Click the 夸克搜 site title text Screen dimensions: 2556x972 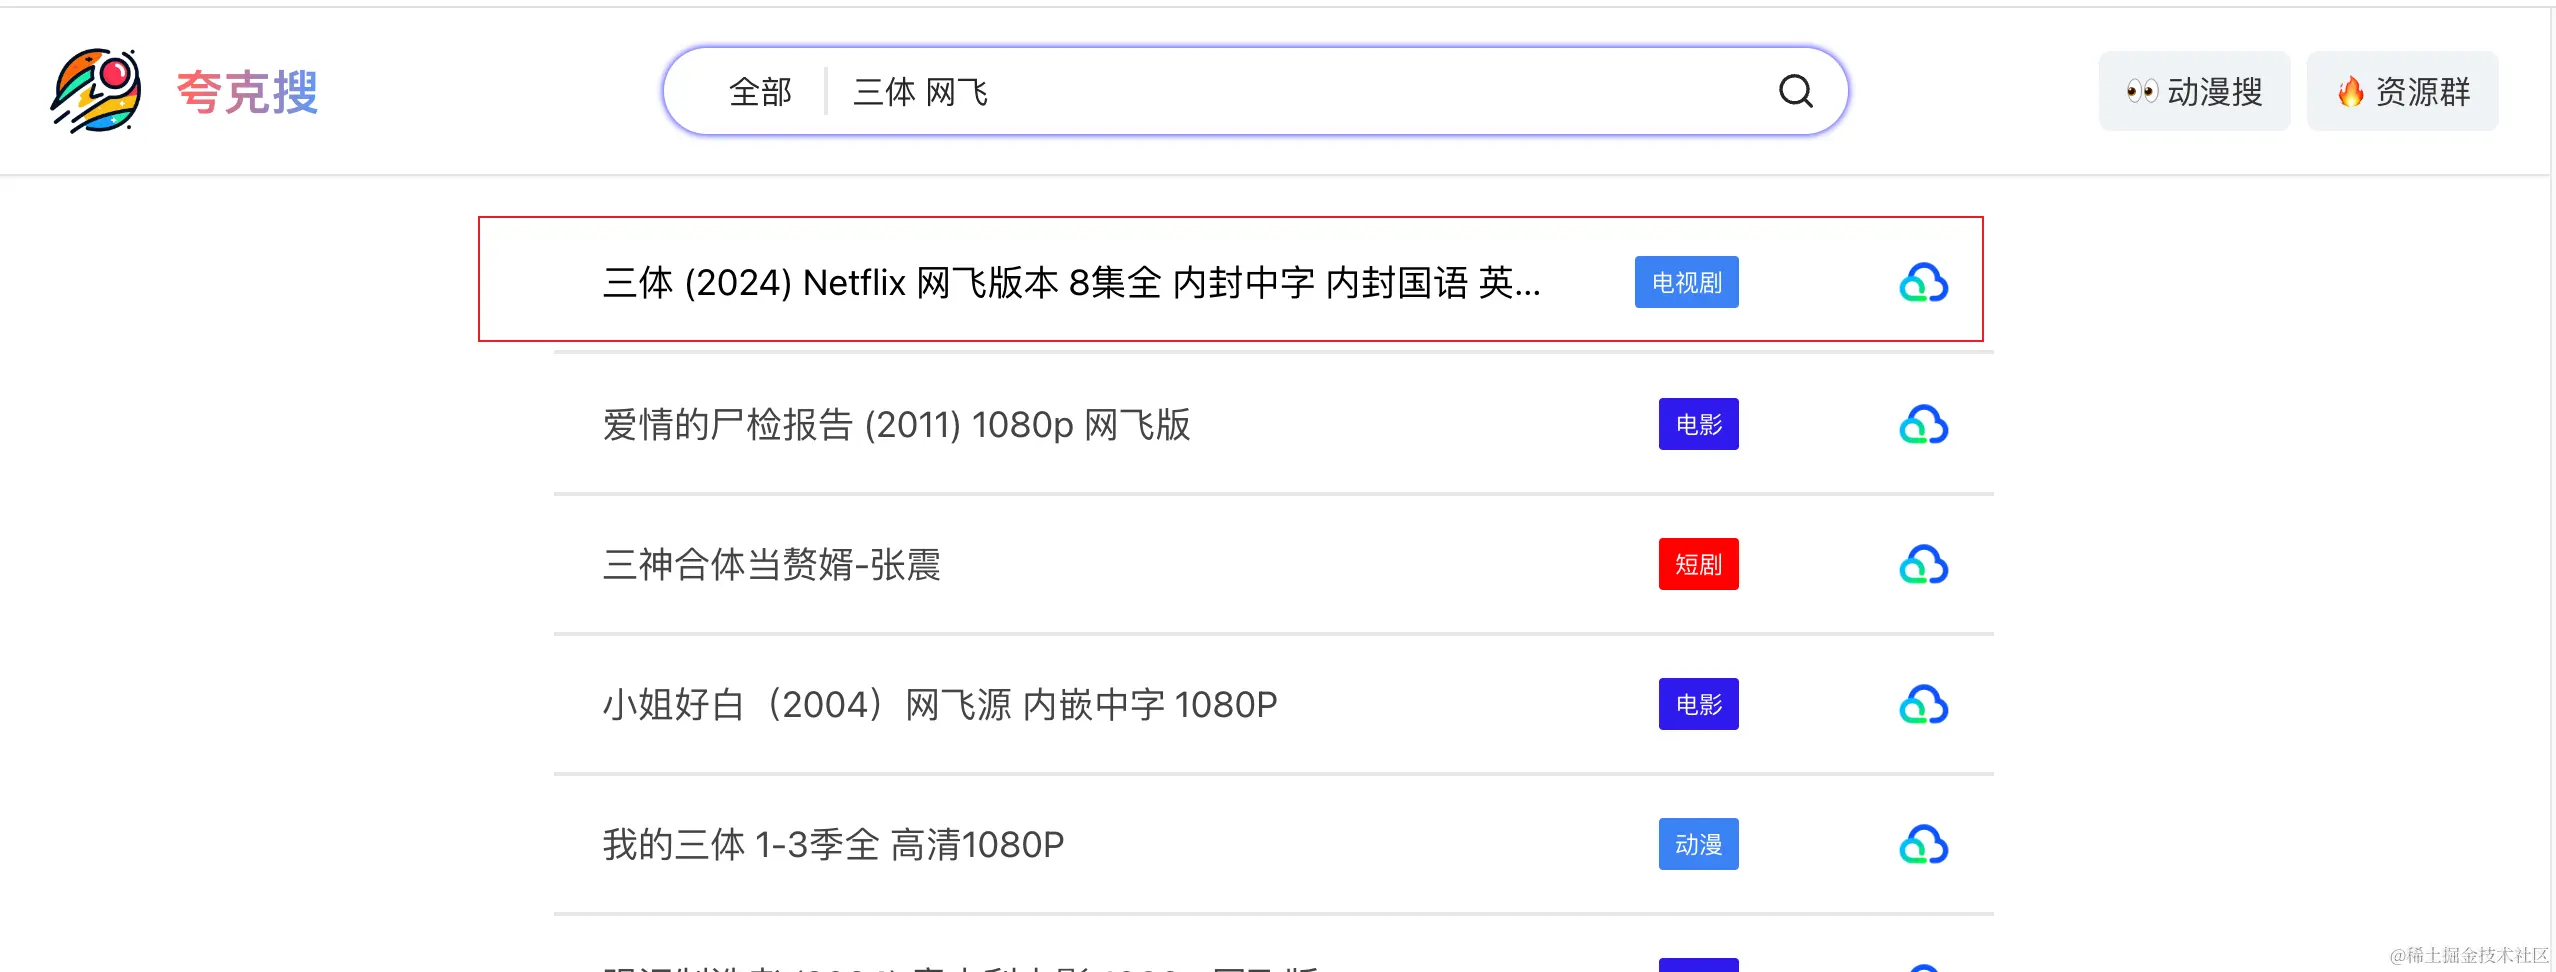(x=247, y=92)
